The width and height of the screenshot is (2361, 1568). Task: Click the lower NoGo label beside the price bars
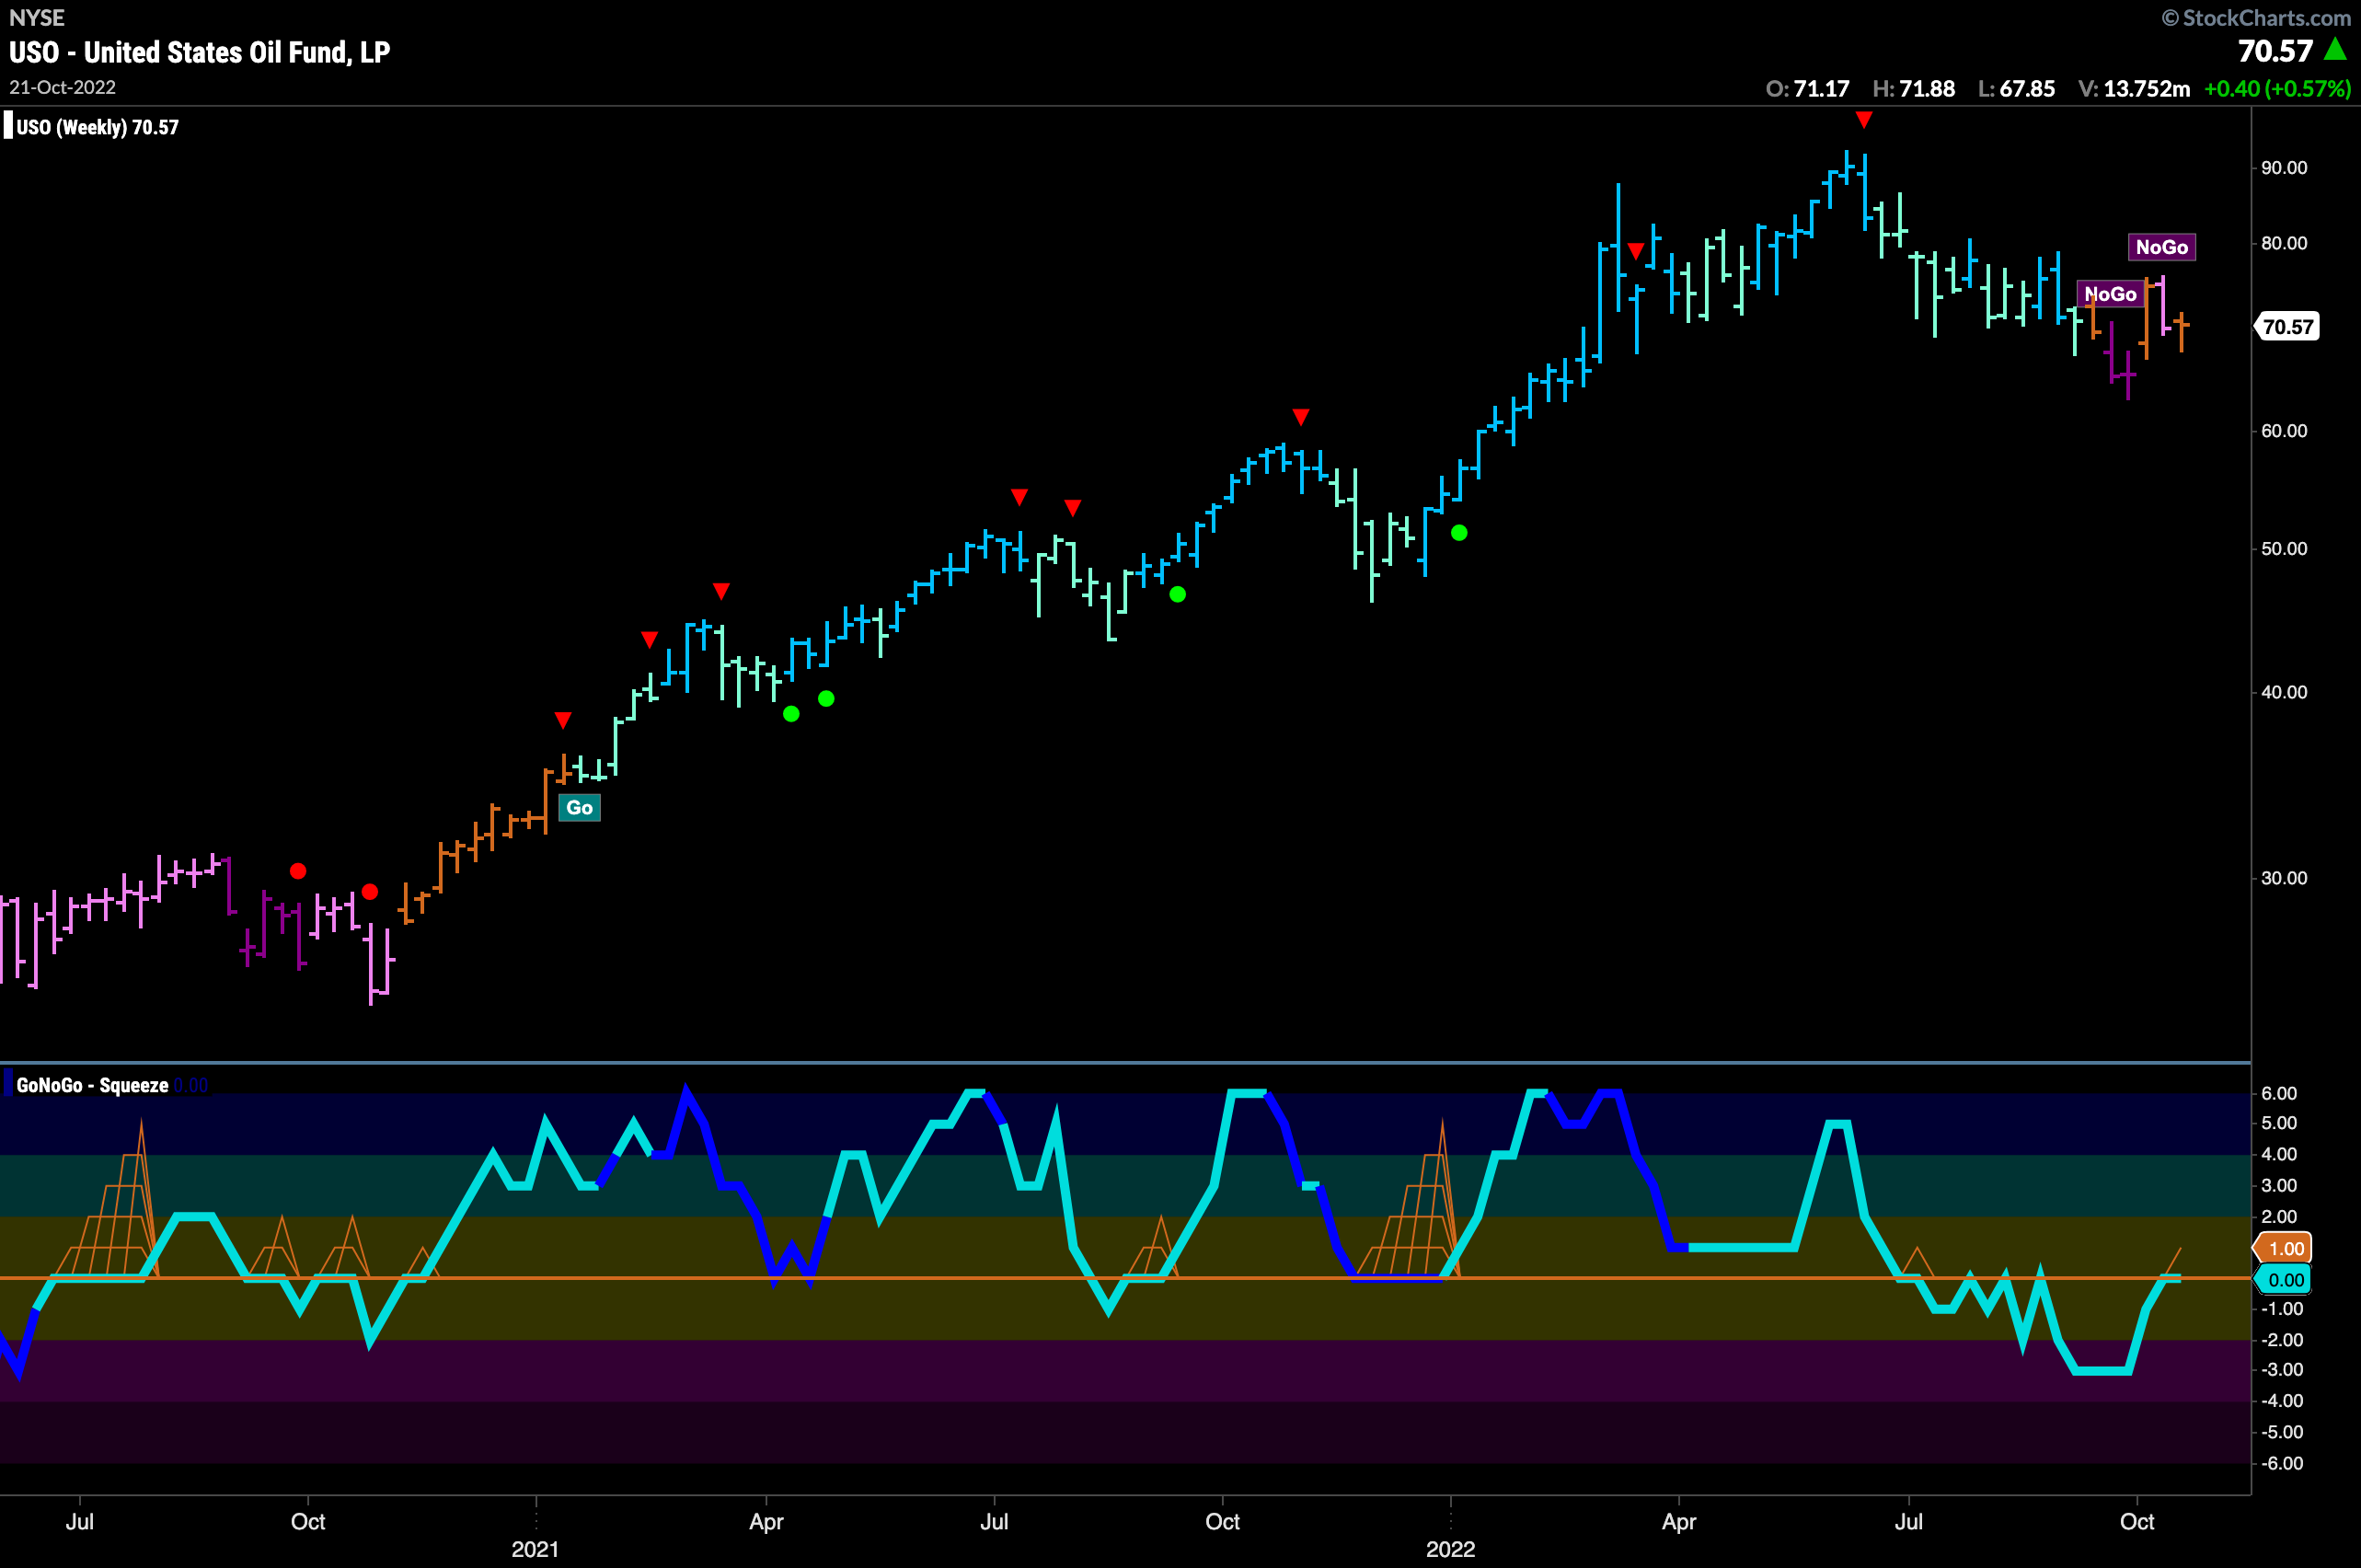point(2110,294)
